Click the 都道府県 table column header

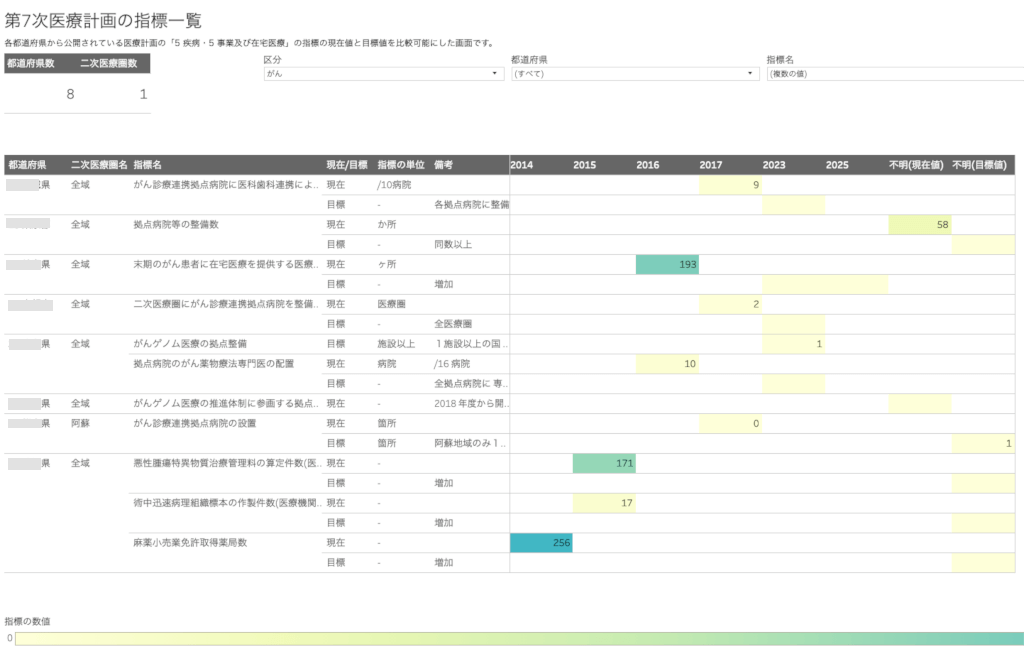coord(27,164)
